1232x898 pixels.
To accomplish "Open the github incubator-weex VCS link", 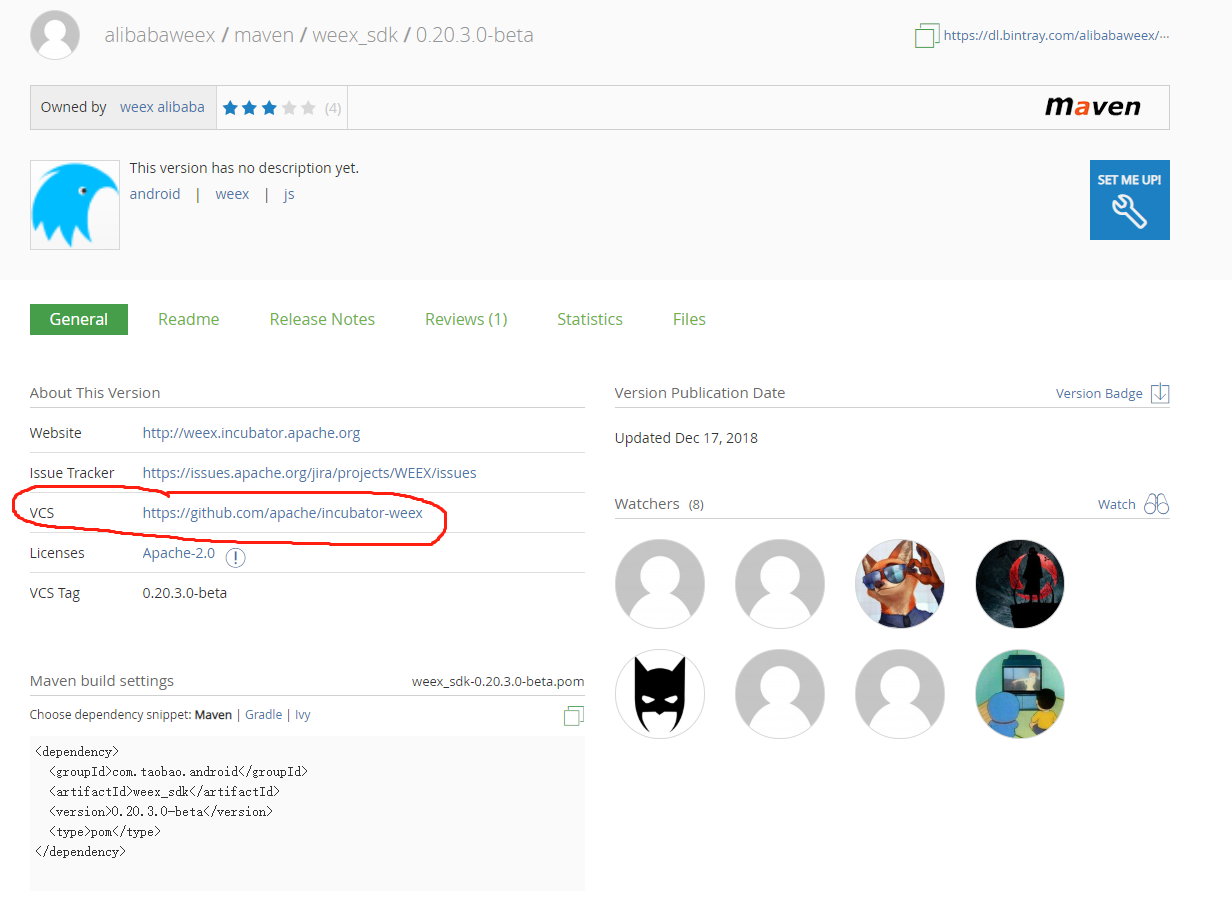I will click(282, 513).
